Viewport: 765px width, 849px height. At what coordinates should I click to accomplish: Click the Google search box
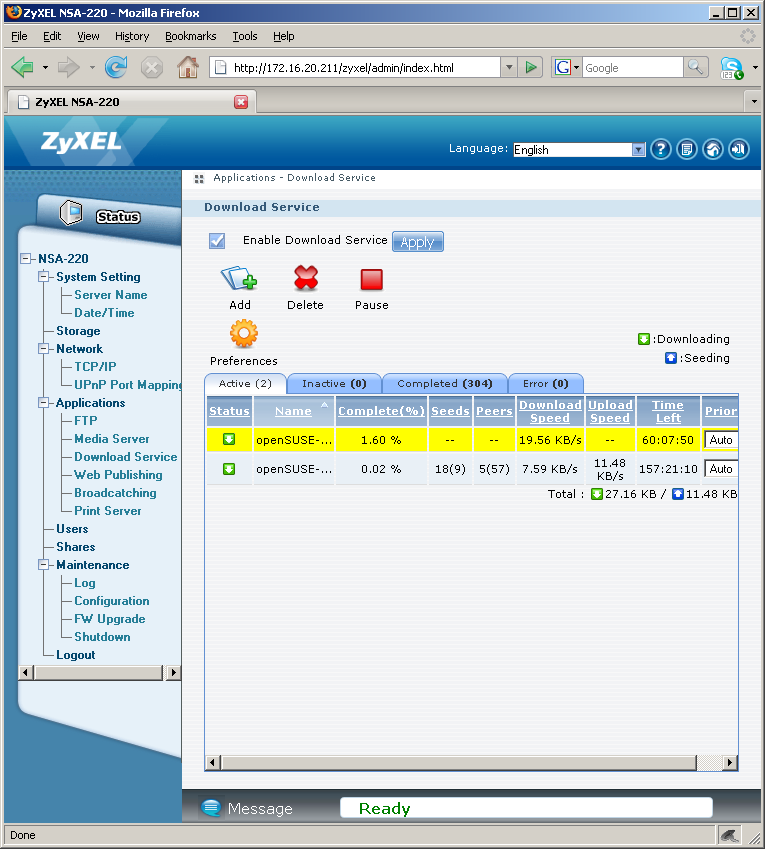pyautogui.click(x=632, y=68)
